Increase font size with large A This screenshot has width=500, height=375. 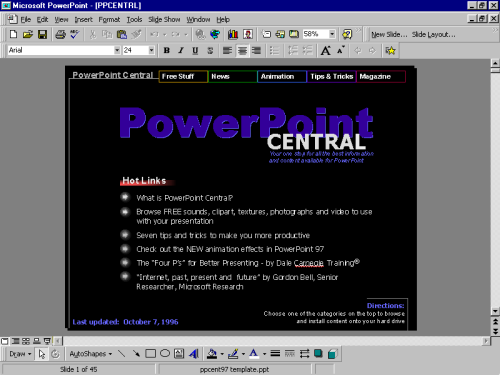[326, 50]
